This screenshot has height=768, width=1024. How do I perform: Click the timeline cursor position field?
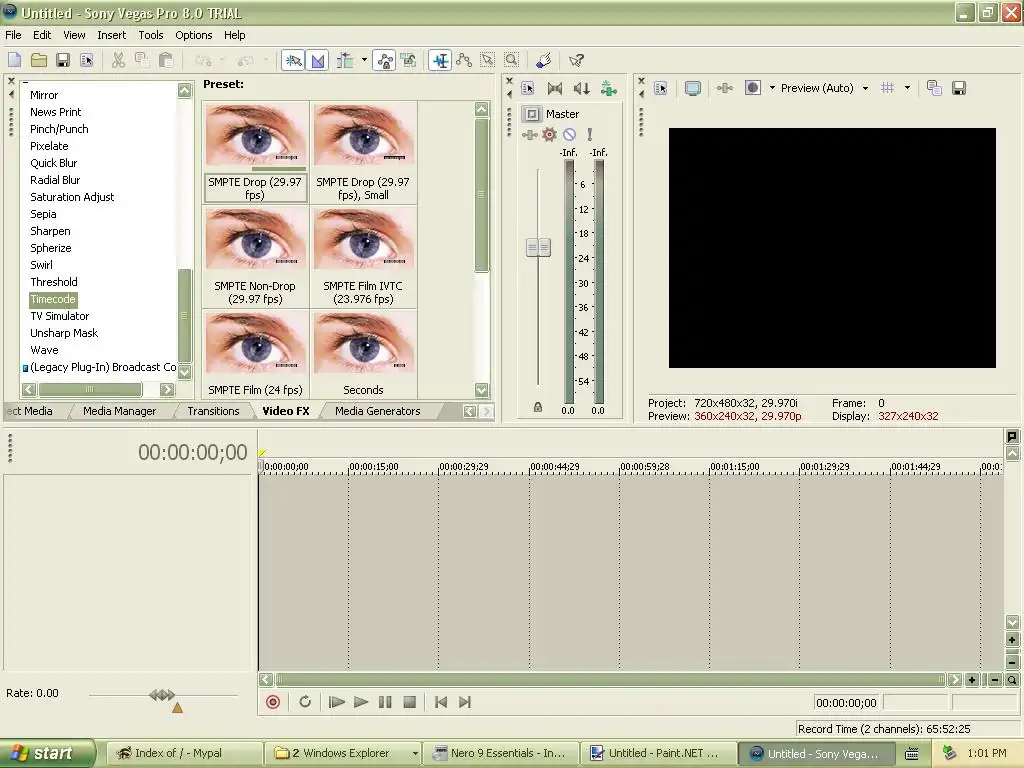[x=846, y=703]
